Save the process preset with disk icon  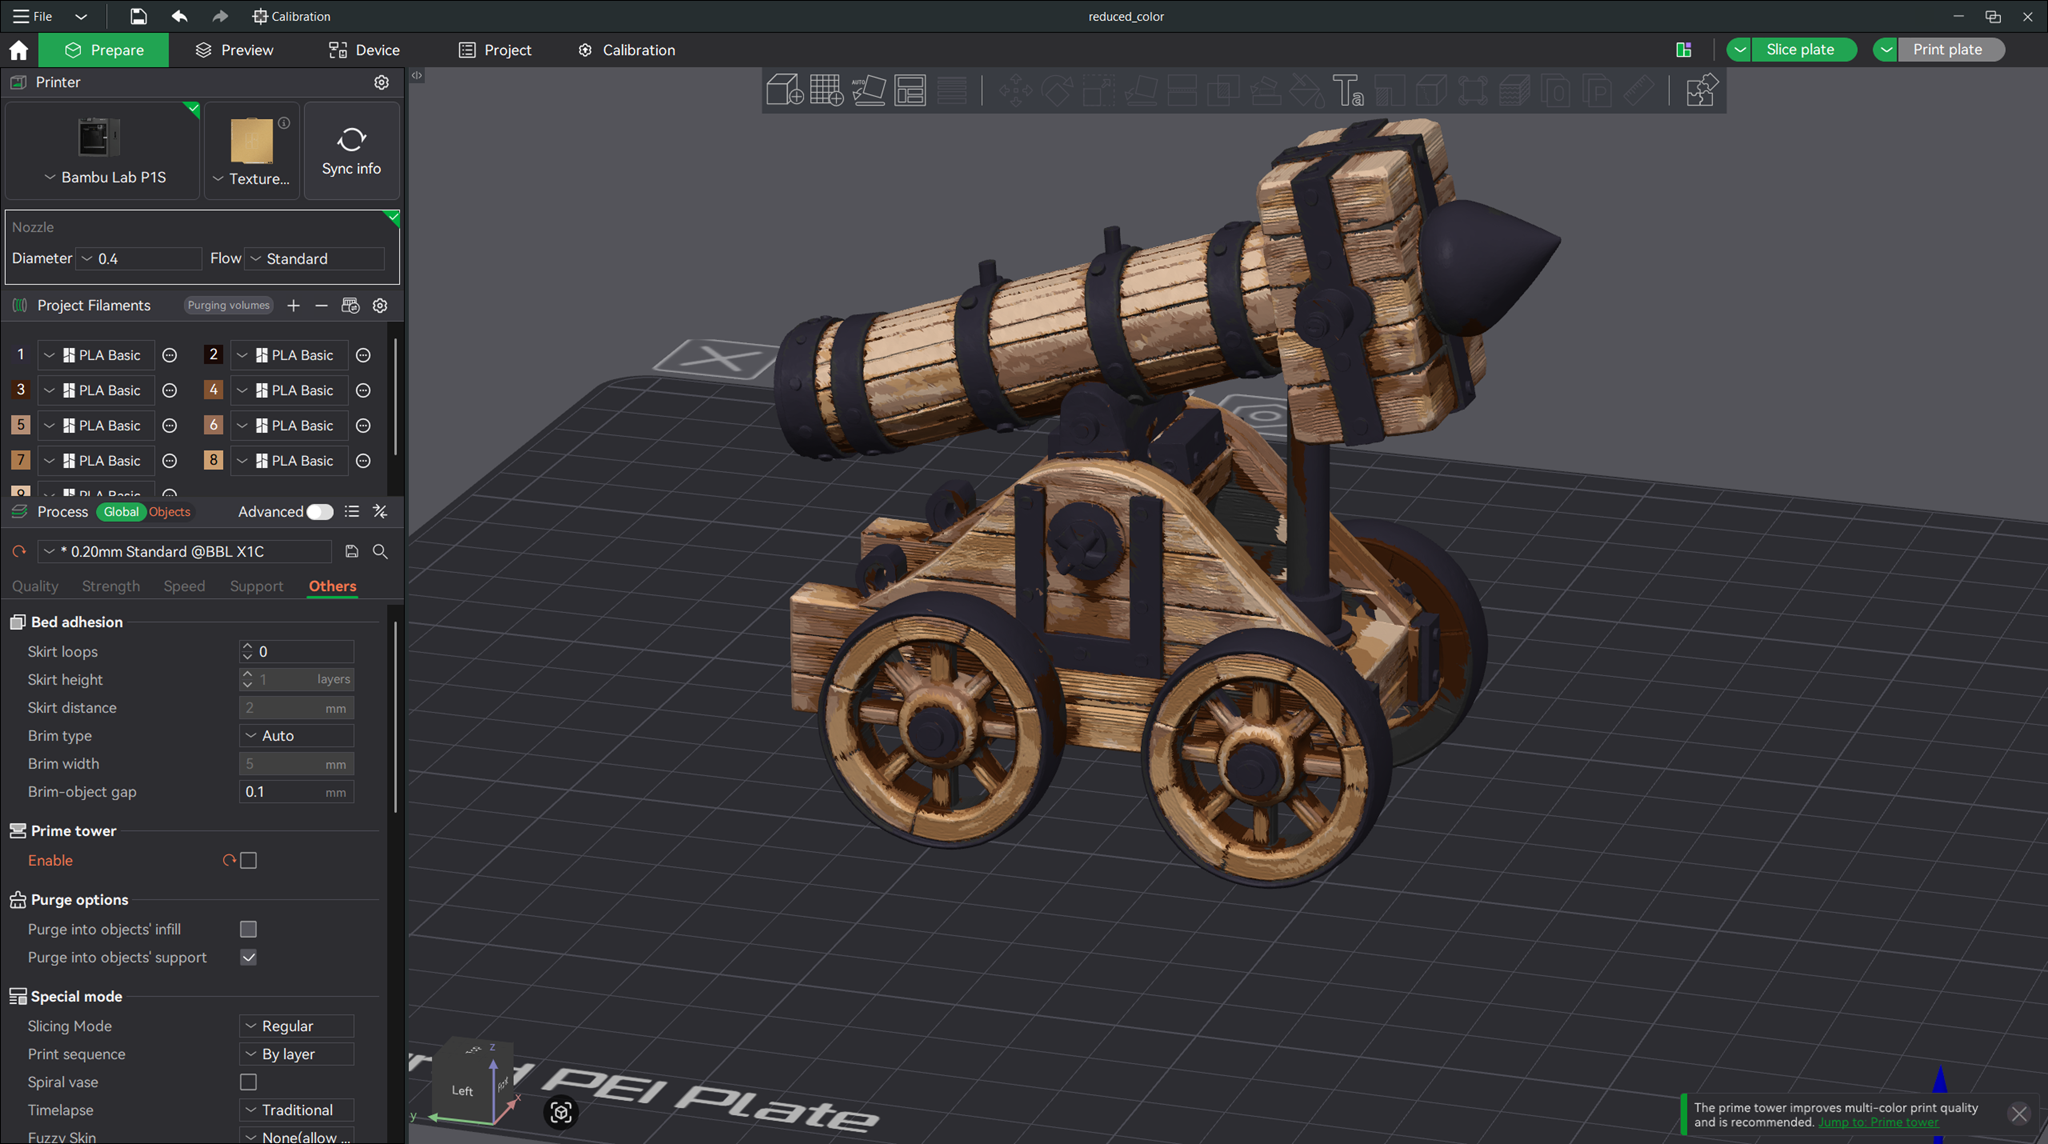352,552
